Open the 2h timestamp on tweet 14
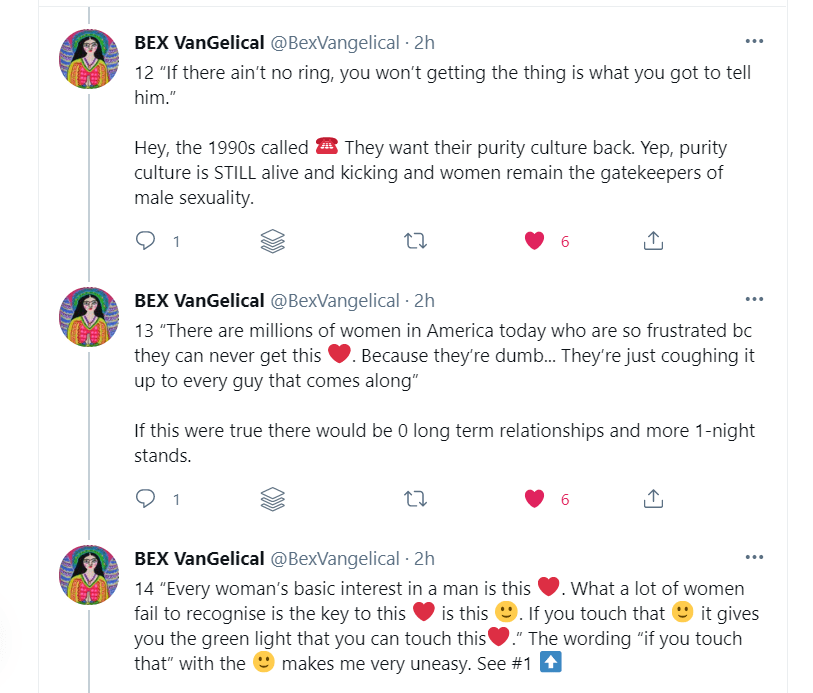This screenshot has height=693, width=813. [424, 558]
